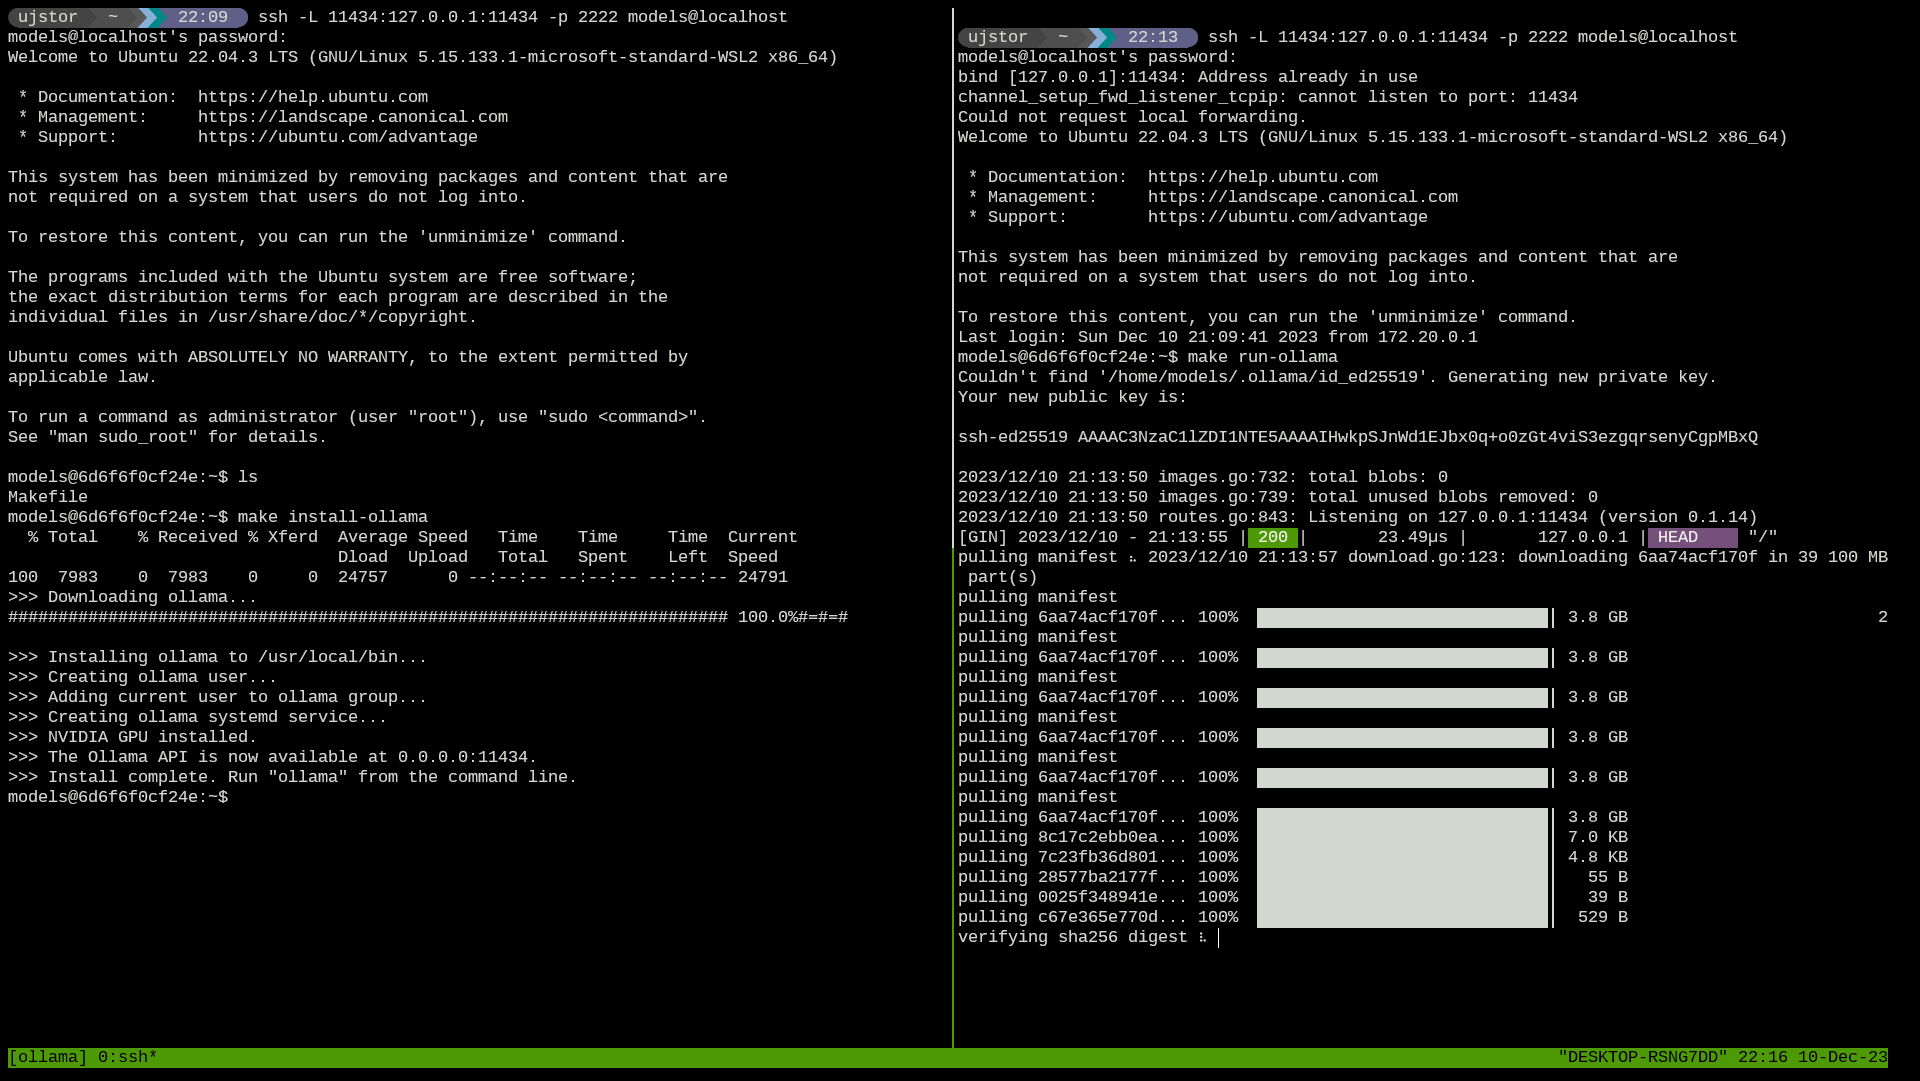Click the ssh-ed25519 public key text
This screenshot has width=1920, height=1081.
click(x=1357, y=437)
